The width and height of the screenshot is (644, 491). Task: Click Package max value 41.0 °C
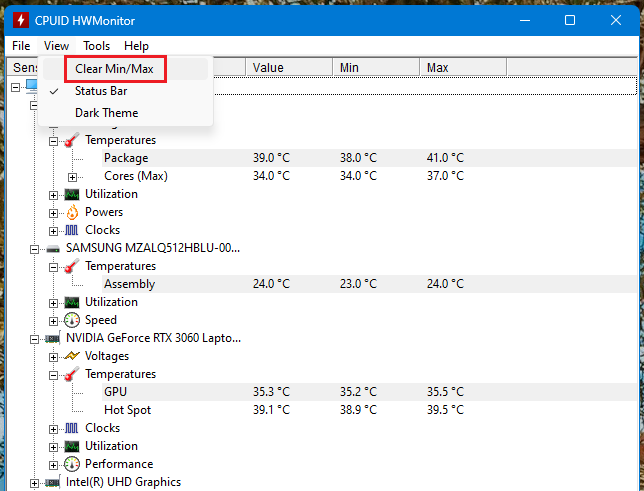tap(445, 158)
